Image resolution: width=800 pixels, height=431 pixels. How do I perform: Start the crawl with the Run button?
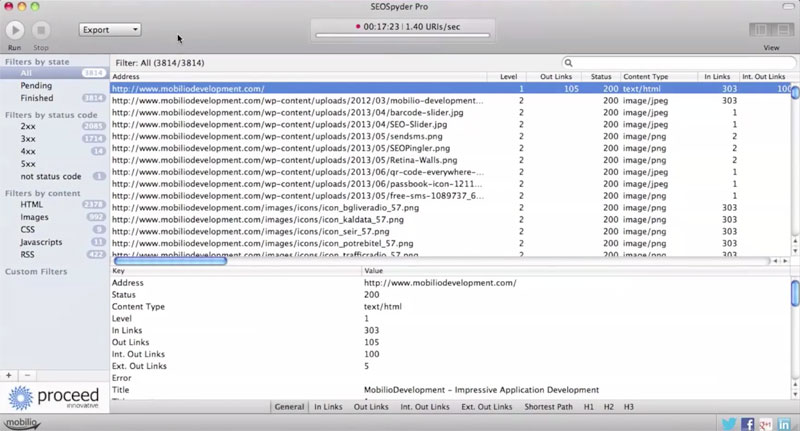coord(15,30)
